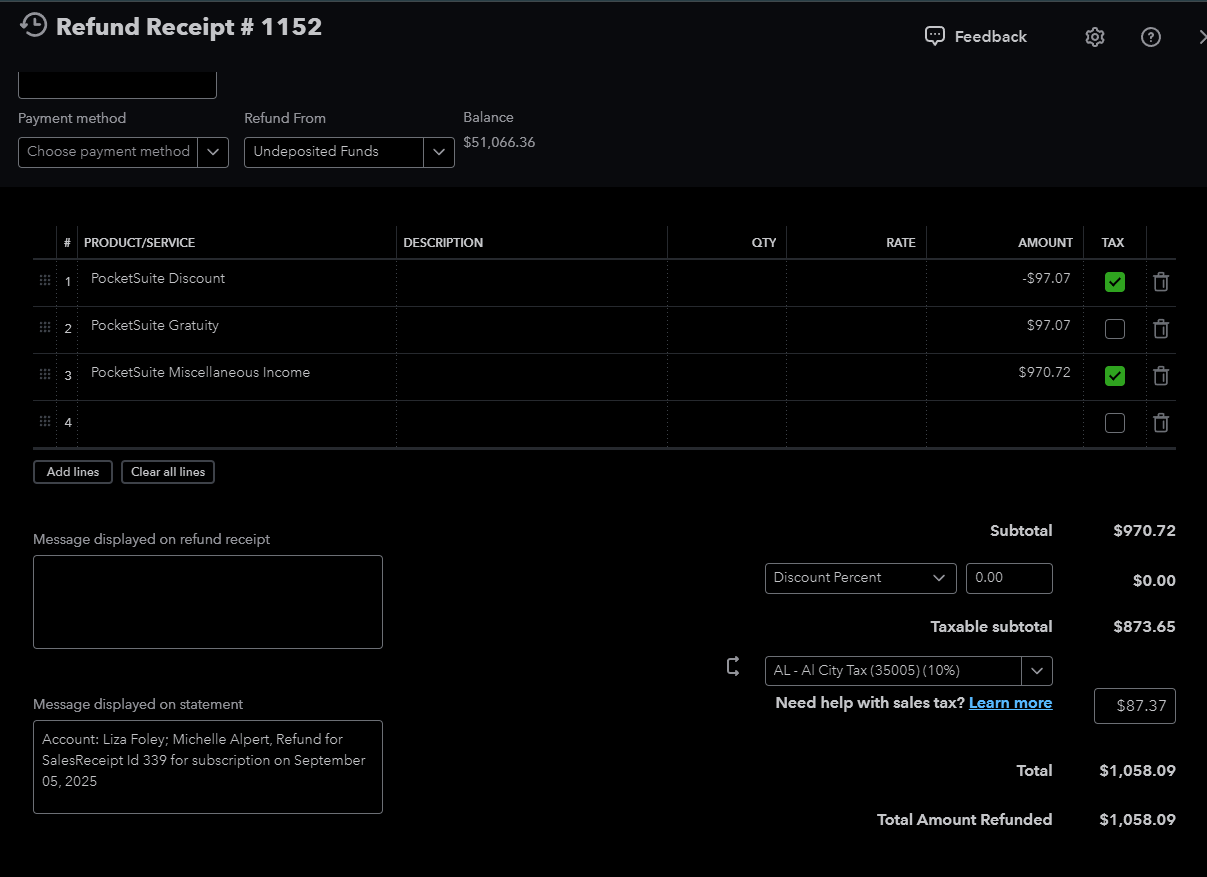Uncheck tax for PocketSuite Discount
1207x877 pixels.
pyautogui.click(x=1115, y=282)
